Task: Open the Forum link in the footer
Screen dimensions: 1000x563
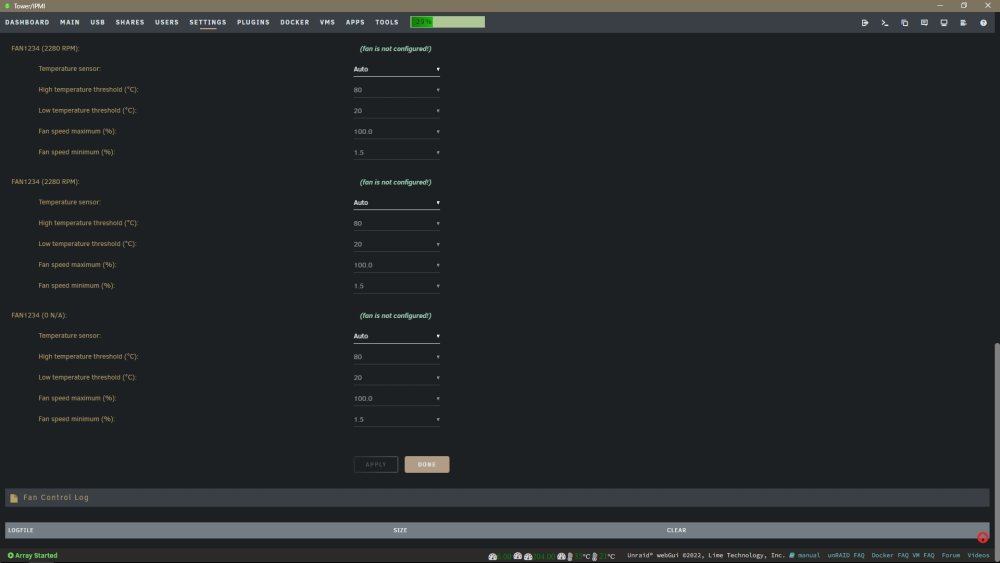Action: (x=950, y=555)
